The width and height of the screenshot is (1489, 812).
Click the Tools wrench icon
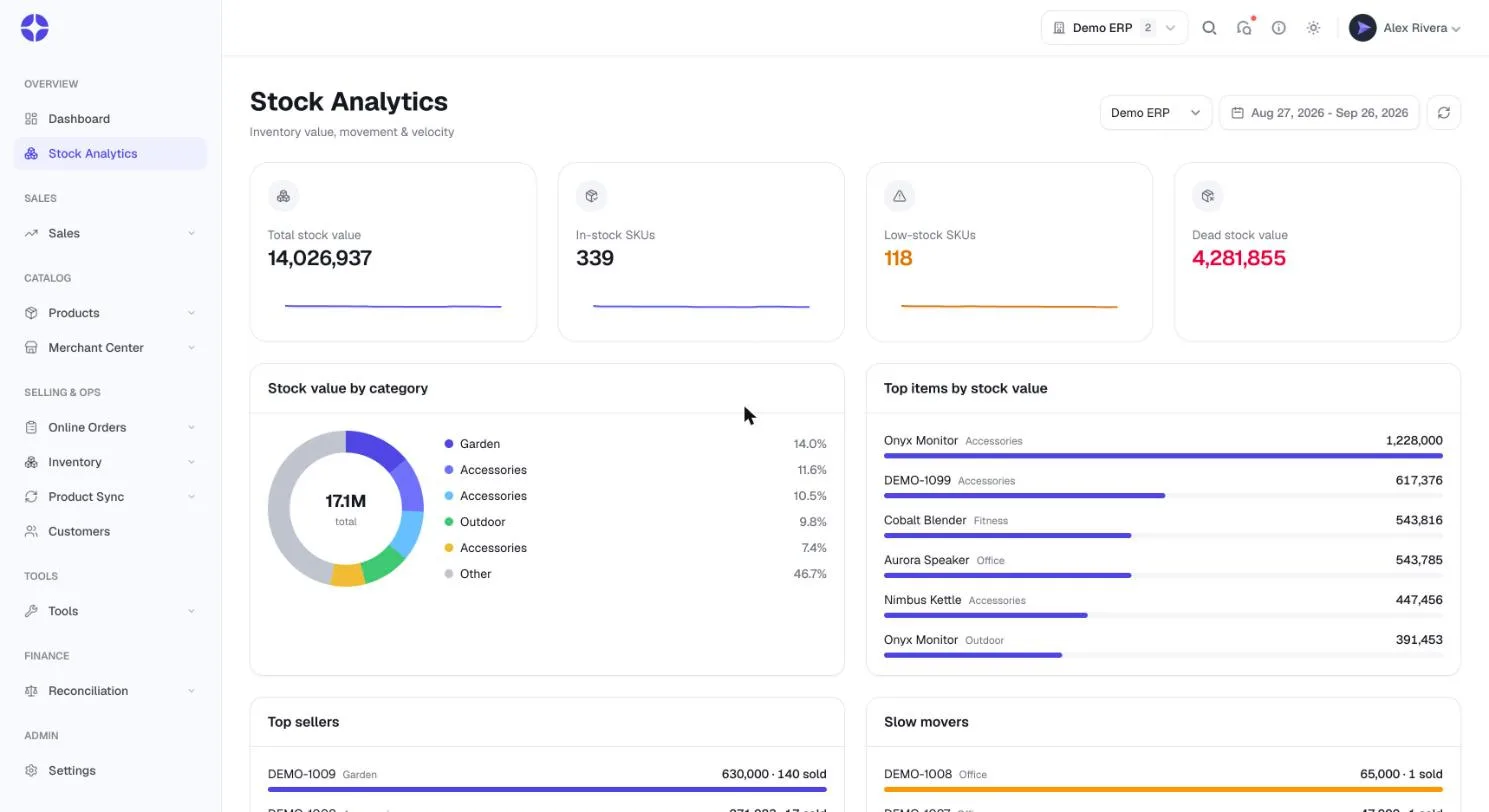[x=31, y=611]
